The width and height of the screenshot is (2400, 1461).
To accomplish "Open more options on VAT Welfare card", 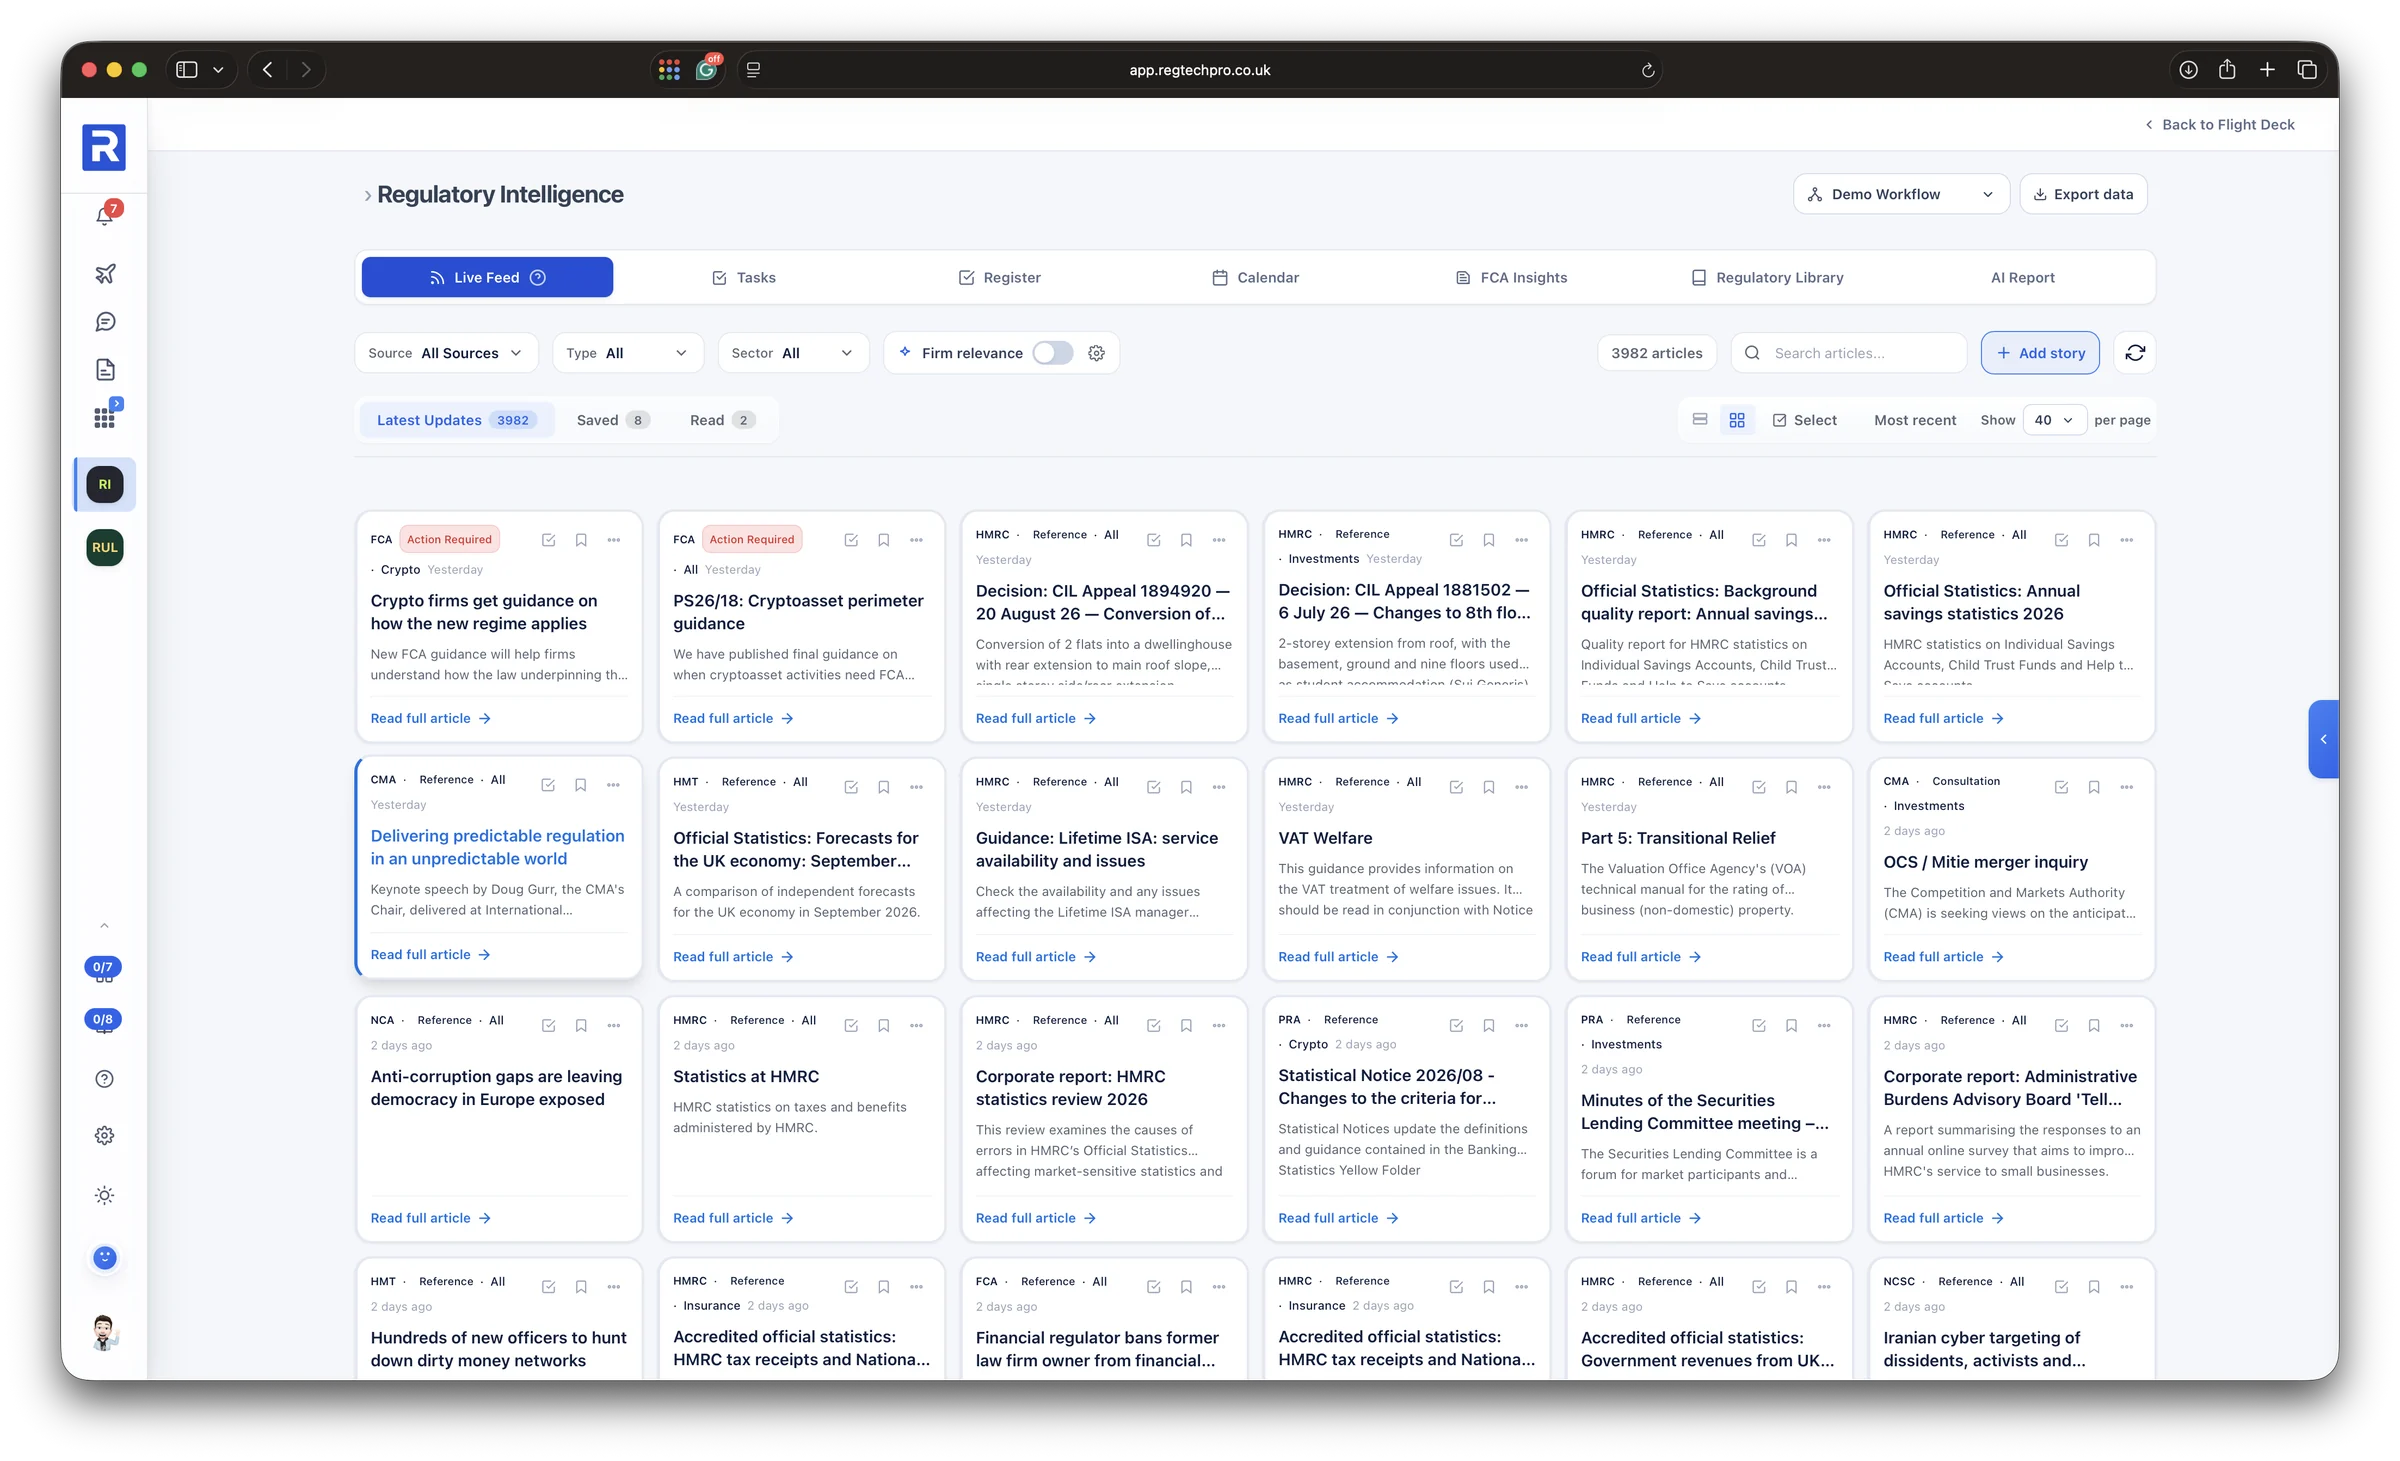I will tap(1521, 787).
